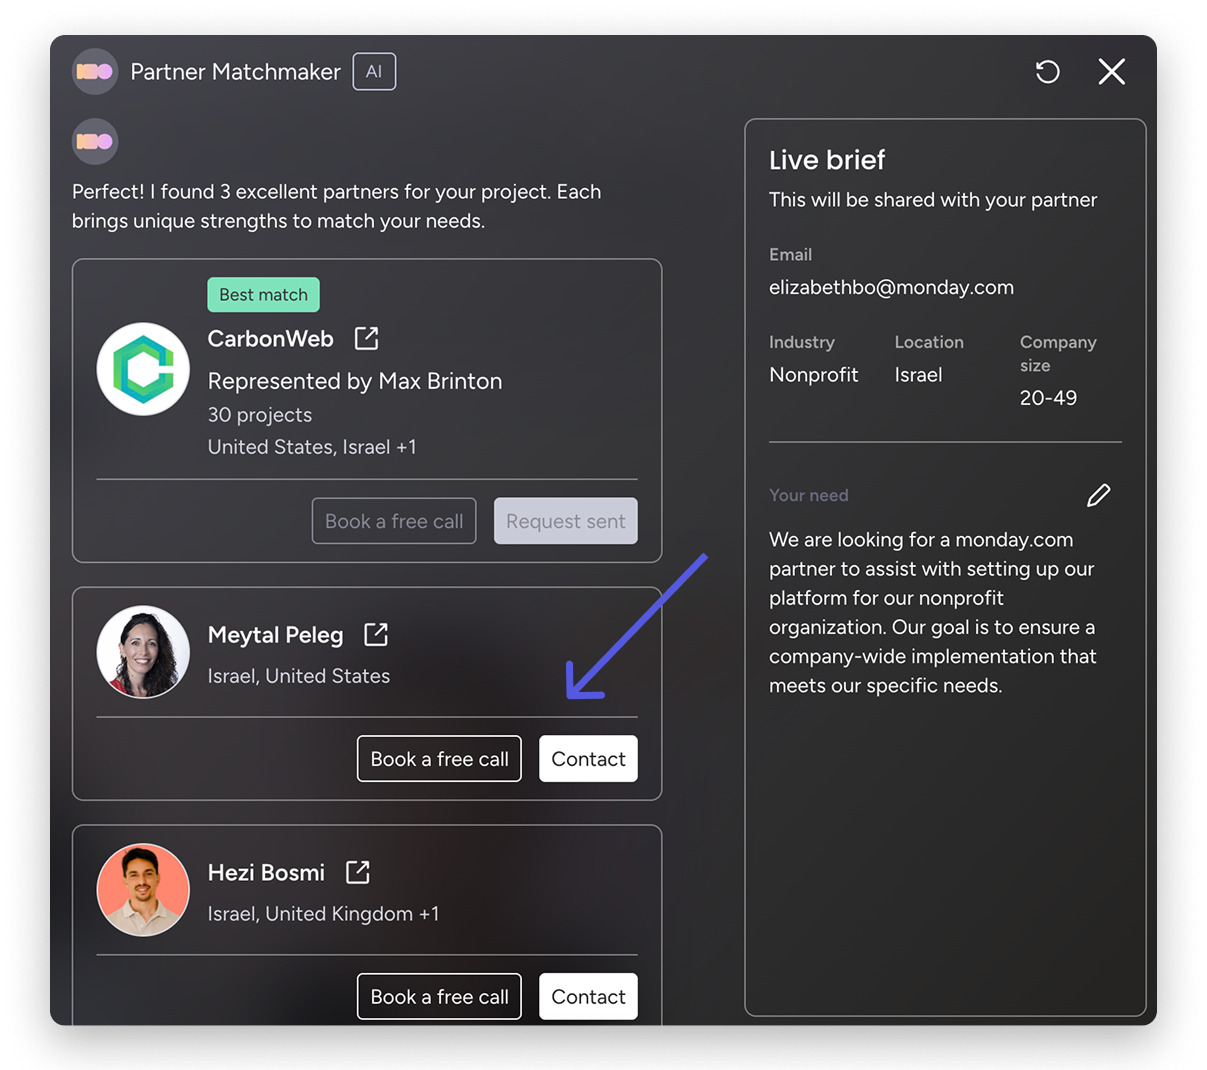This screenshot has width=1207, height=1070.
Task: Book a free call with Hezi Bosmi
Action: tap(439, 997)
